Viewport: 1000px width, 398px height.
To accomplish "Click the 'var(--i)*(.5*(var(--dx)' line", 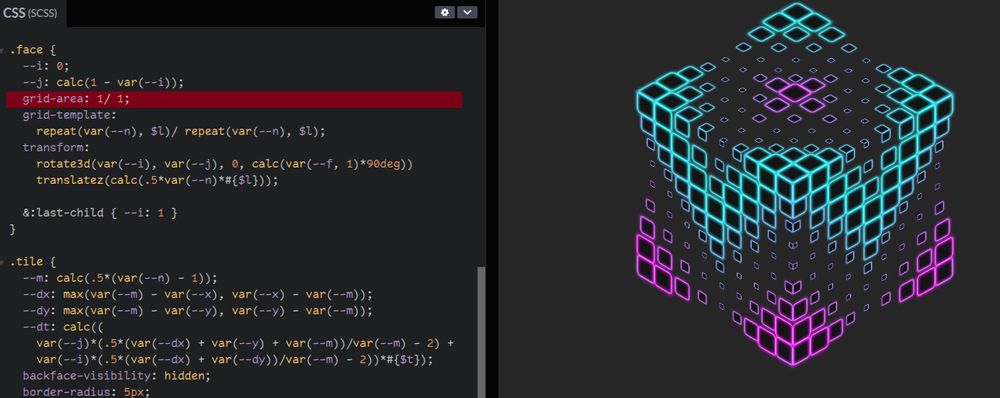I will click(235, 360).
